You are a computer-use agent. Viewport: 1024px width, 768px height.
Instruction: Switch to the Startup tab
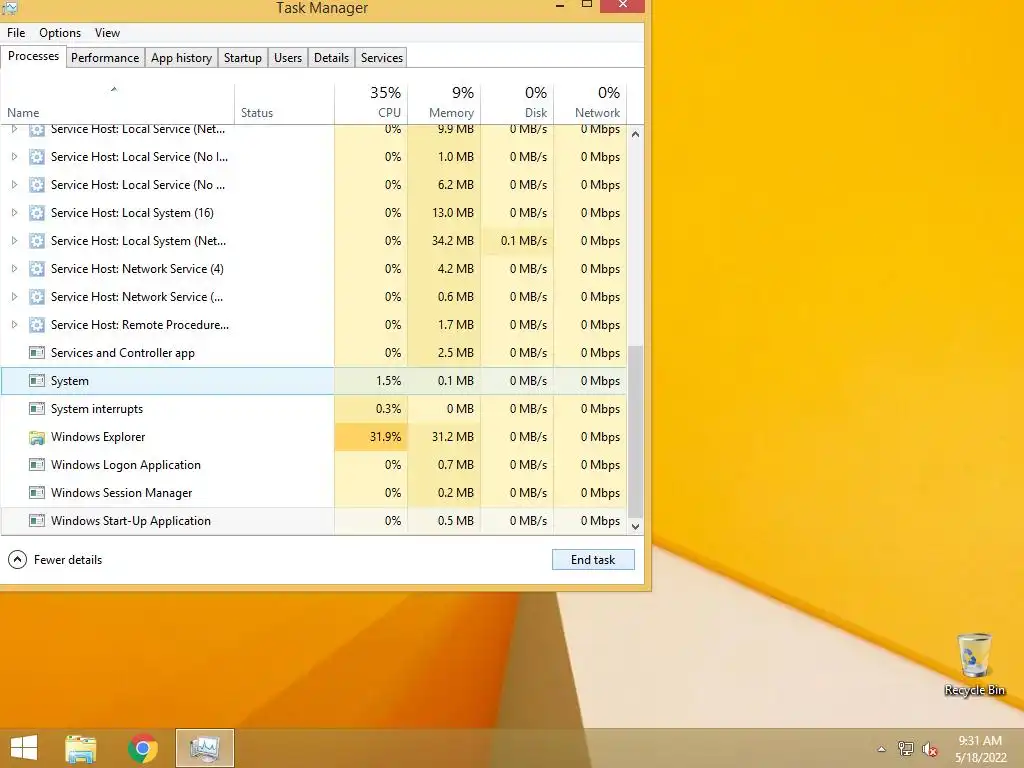[x=243, y=57]
